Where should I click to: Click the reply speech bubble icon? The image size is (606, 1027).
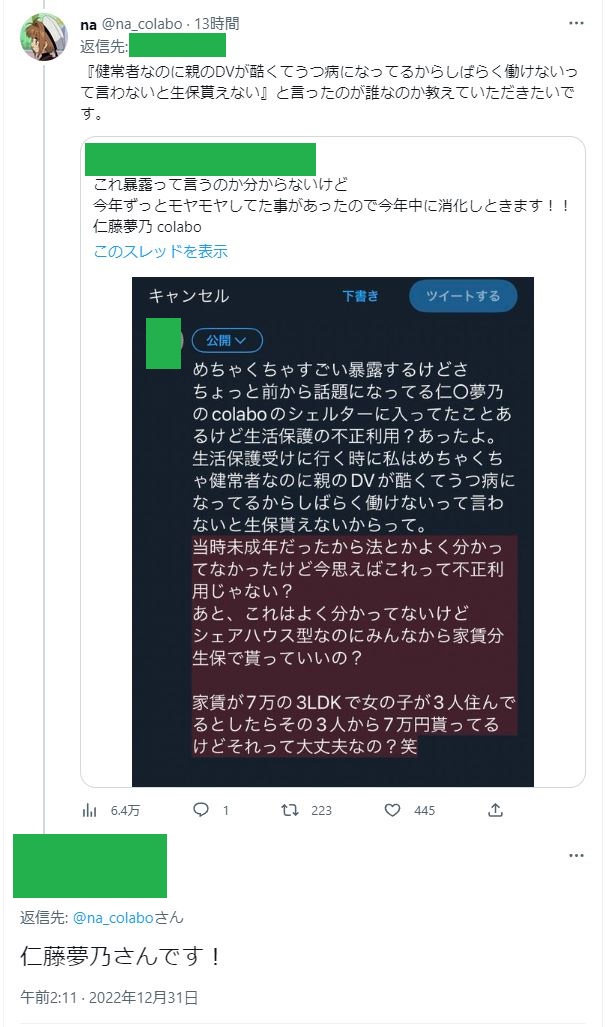click(200, 810)
